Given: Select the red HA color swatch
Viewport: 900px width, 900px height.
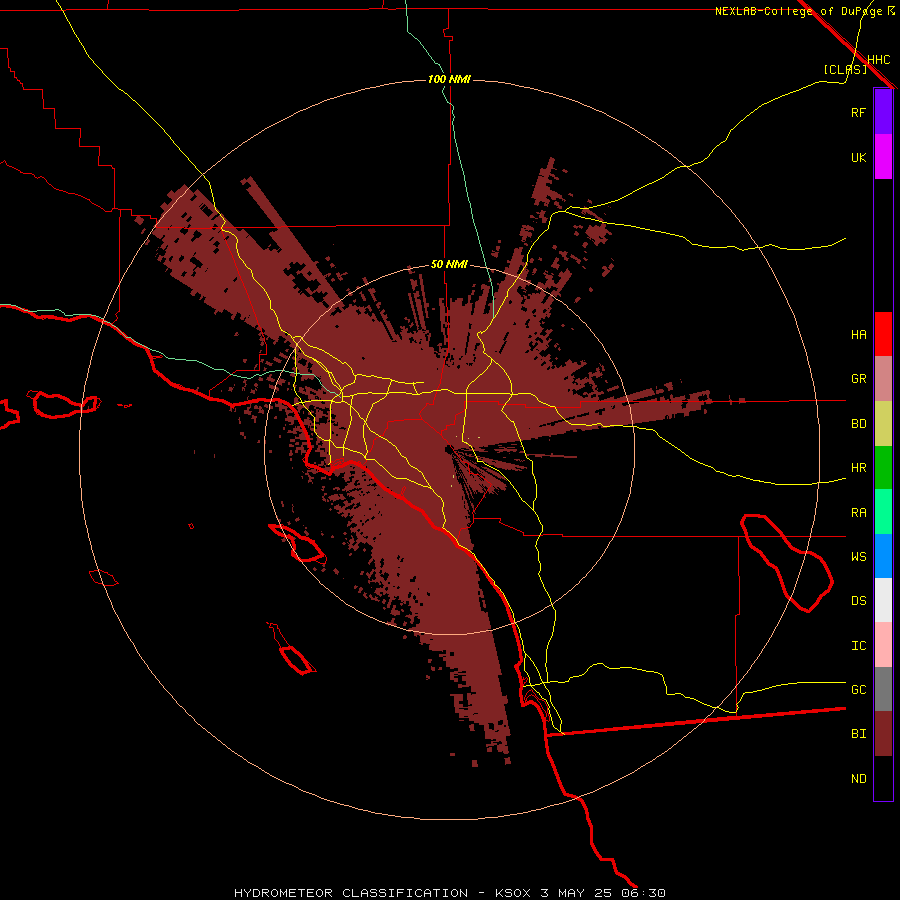Looking at the screenshot, I should (883, 334).
